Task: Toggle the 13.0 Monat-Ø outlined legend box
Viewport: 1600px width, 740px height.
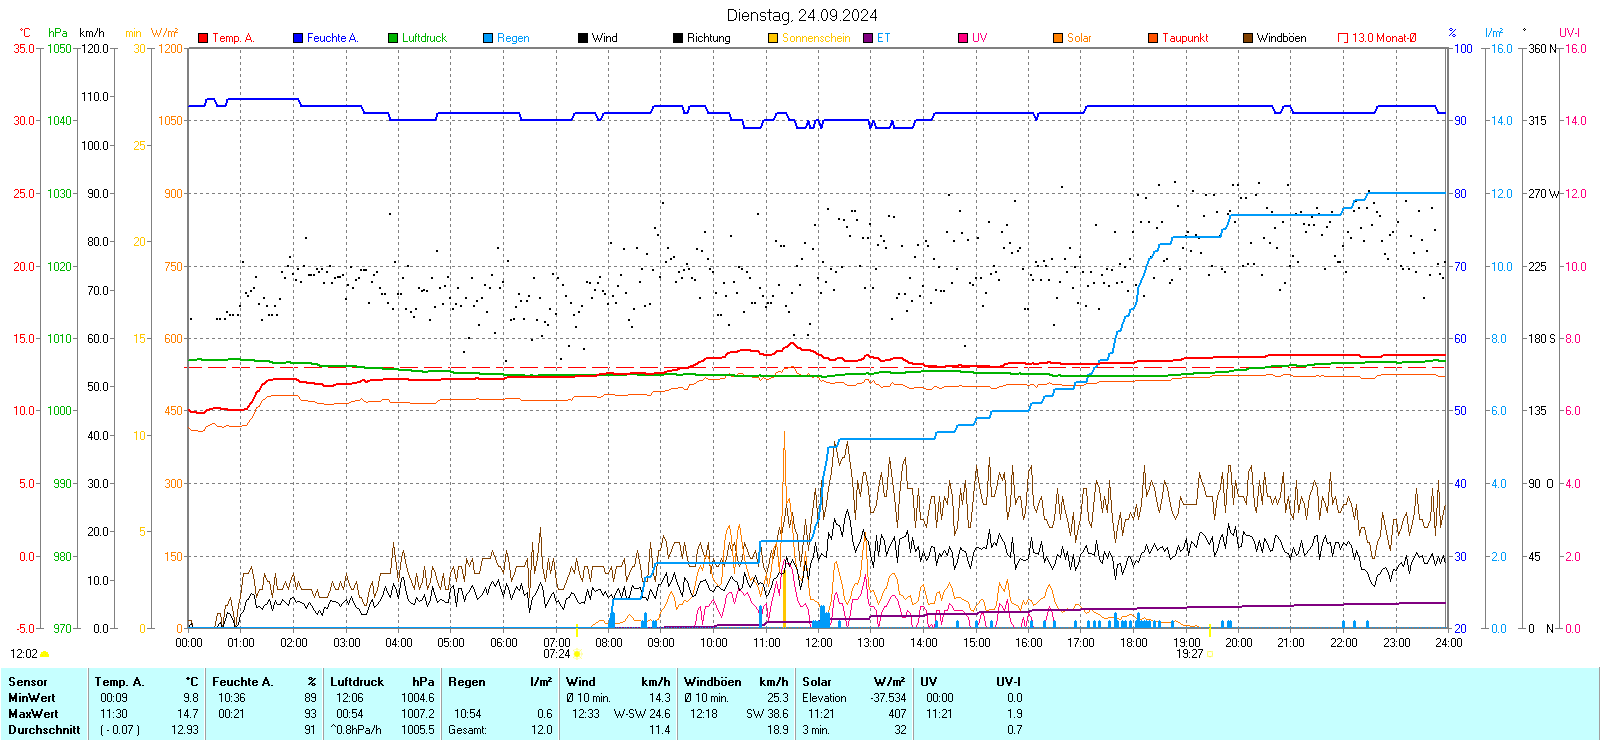Action: [1343, 38]
